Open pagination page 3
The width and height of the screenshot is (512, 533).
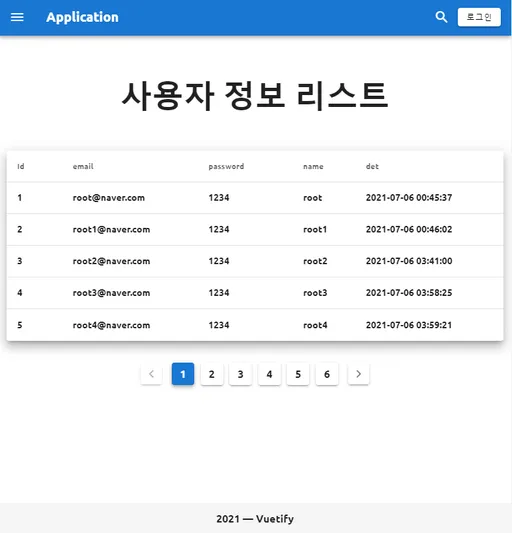(240, 374)
